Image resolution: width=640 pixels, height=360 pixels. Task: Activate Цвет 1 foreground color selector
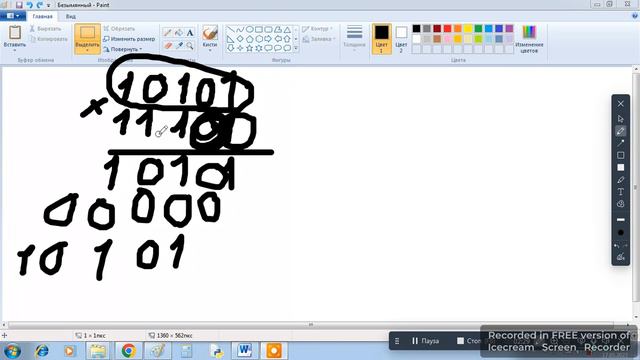[x=382, y=39]
